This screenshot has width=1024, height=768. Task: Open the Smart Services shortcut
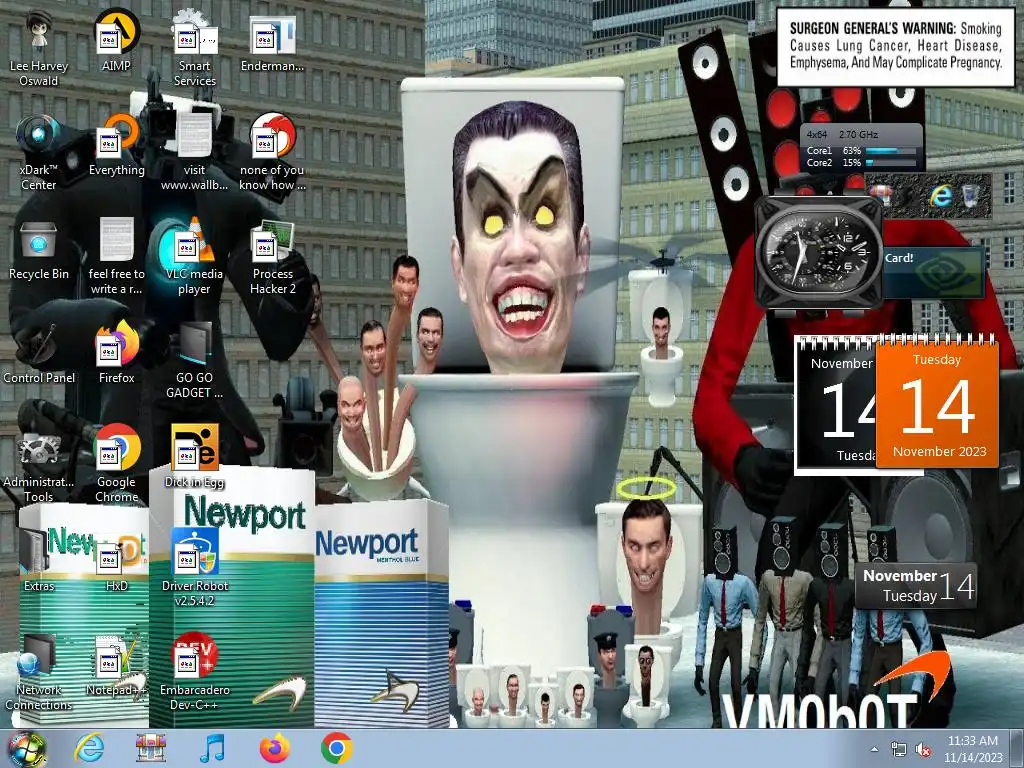coord(194,49)
